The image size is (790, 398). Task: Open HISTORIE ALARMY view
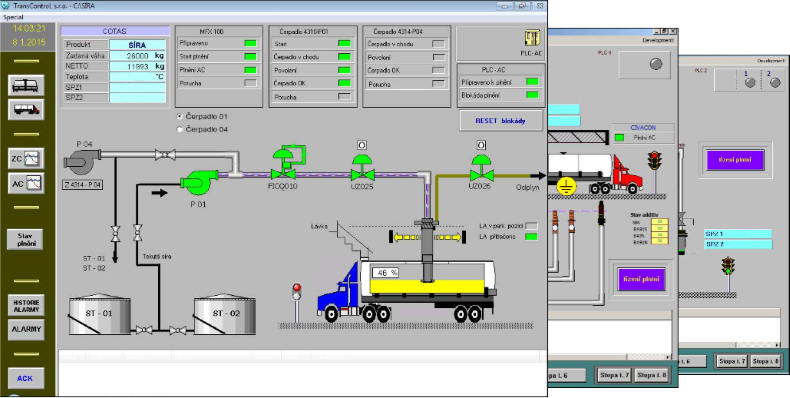(26, 306)
